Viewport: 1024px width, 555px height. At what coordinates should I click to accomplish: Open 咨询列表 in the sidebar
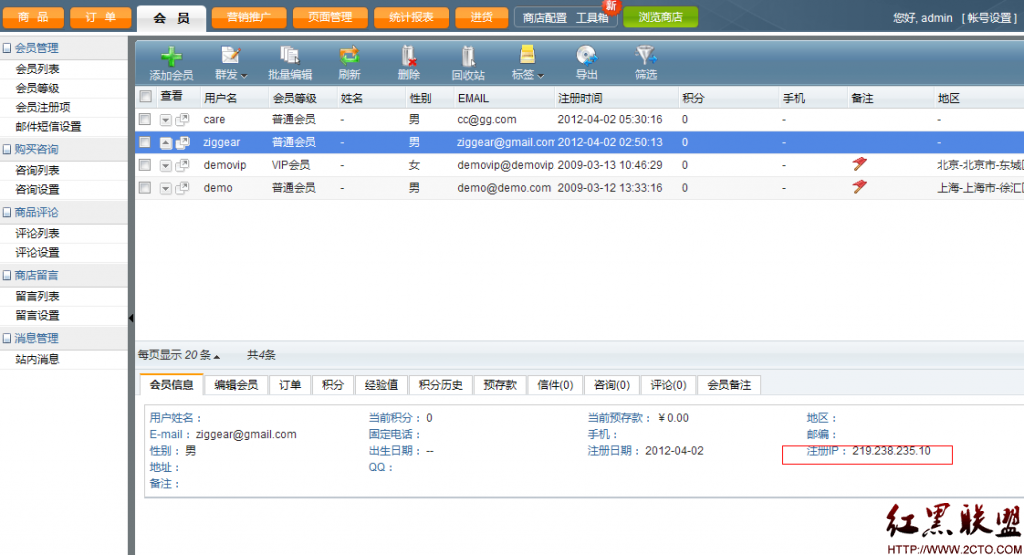[38, 170]
